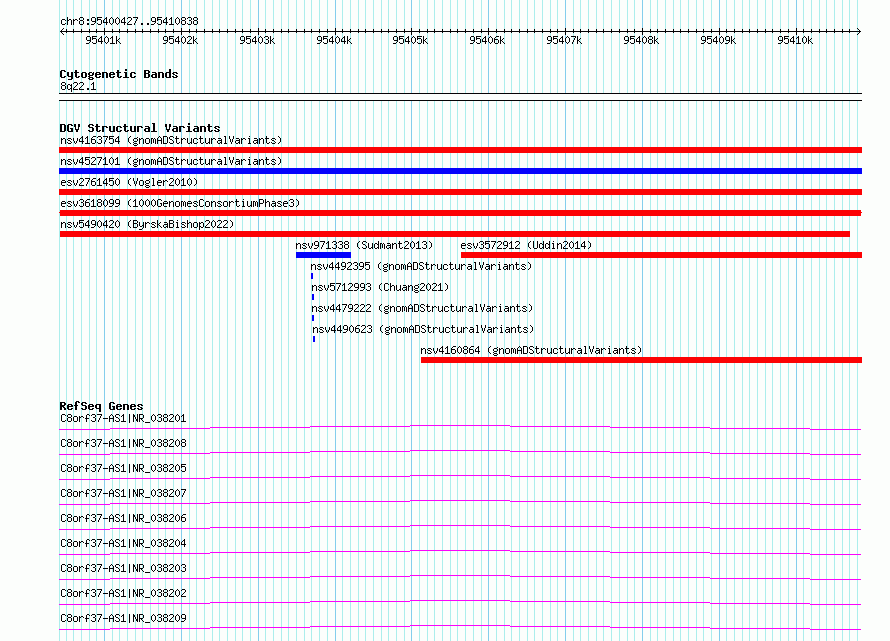This screenshot has width=890, height=641.
Task: Open C8orf37-AS1|NR_038208 gene label
Action: (x=123, y=443)
